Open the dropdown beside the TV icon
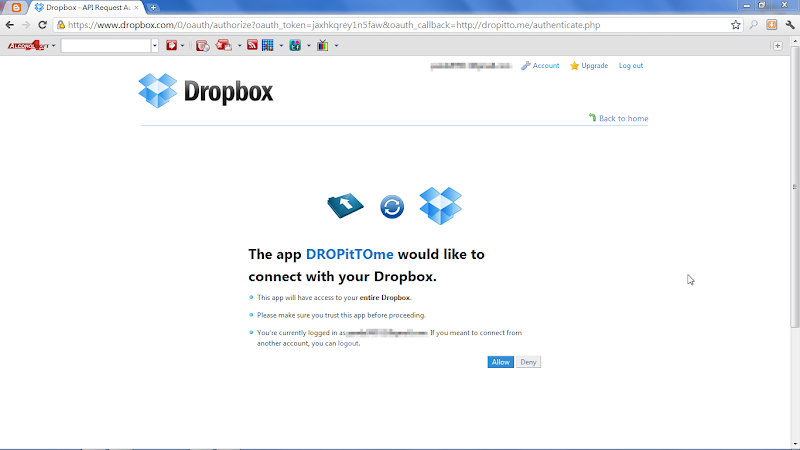Screen dimensions: 800x450 [x=336, y=45]
